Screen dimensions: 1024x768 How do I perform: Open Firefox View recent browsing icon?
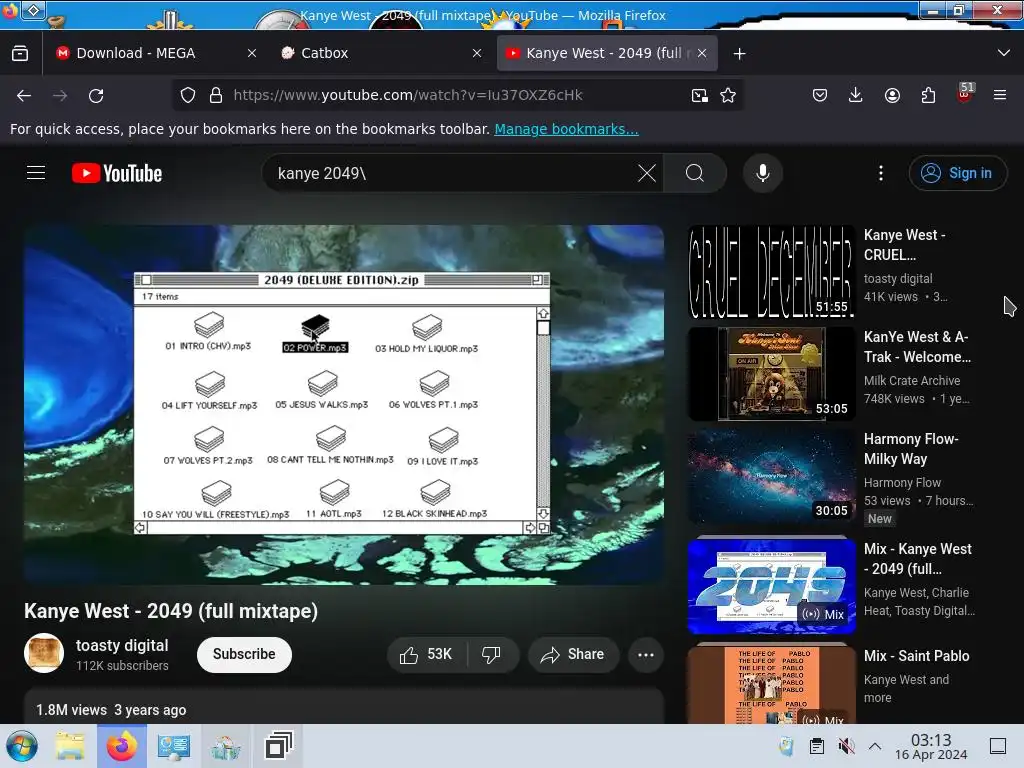[x=20, y=53]
